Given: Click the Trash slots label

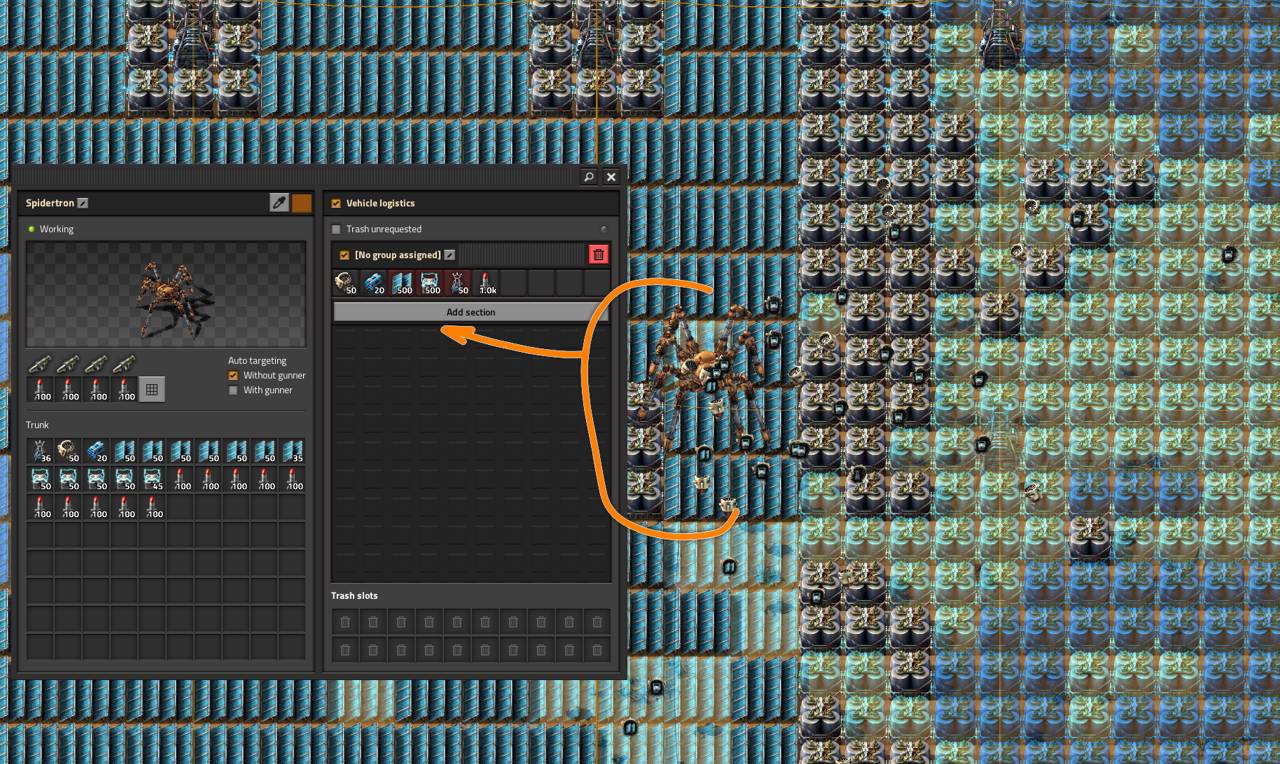Looking at the screenshot, I should (354, 596).
